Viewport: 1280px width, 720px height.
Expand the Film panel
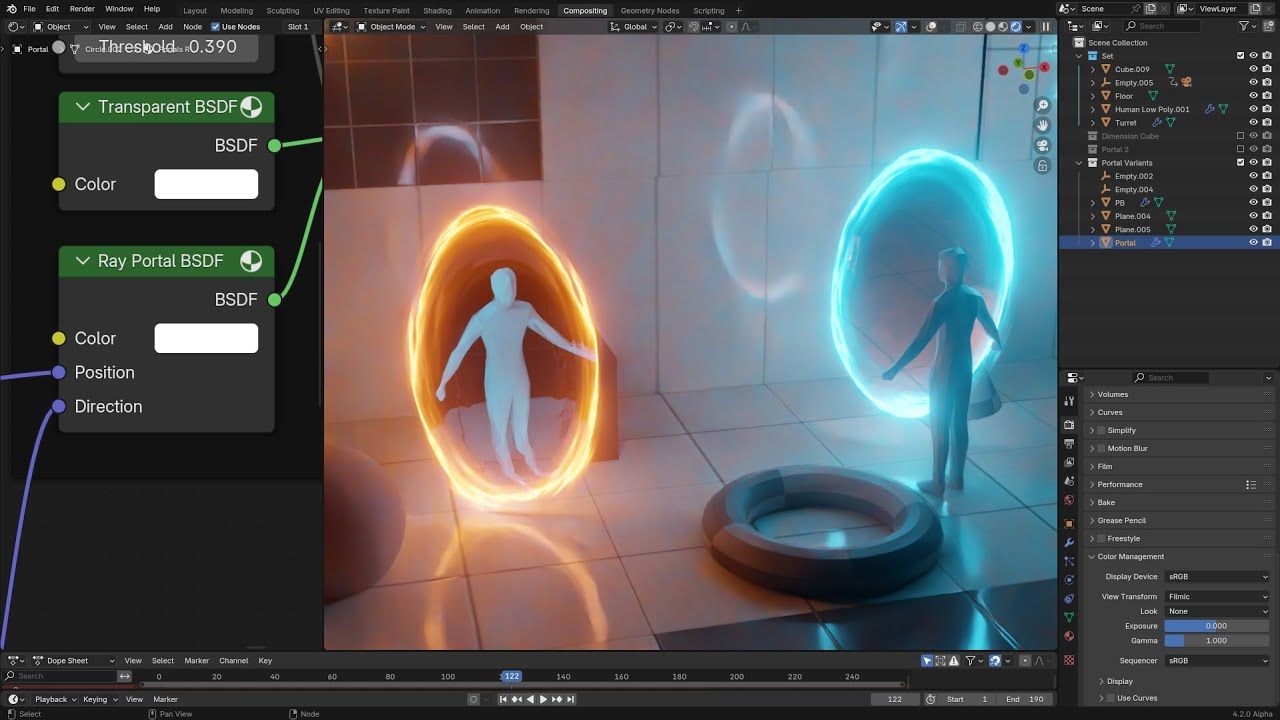pos(1091,466)
